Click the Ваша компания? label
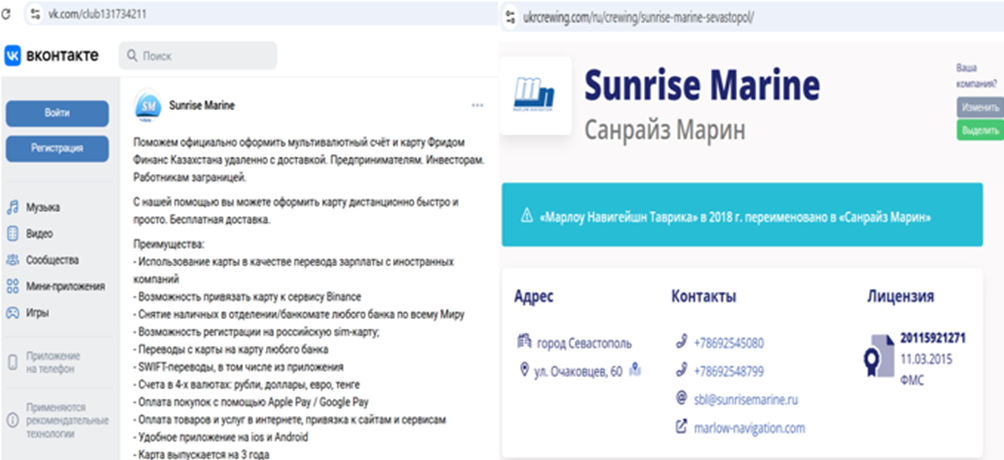The image size is (1004, 460). tap(976, 75)
